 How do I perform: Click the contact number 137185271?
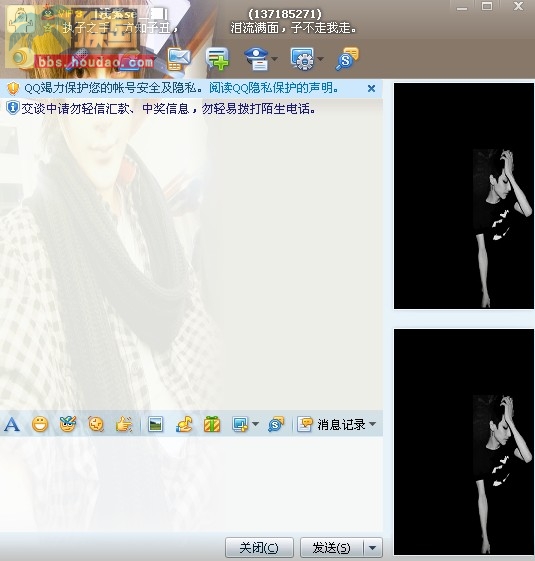click(285, 14)
